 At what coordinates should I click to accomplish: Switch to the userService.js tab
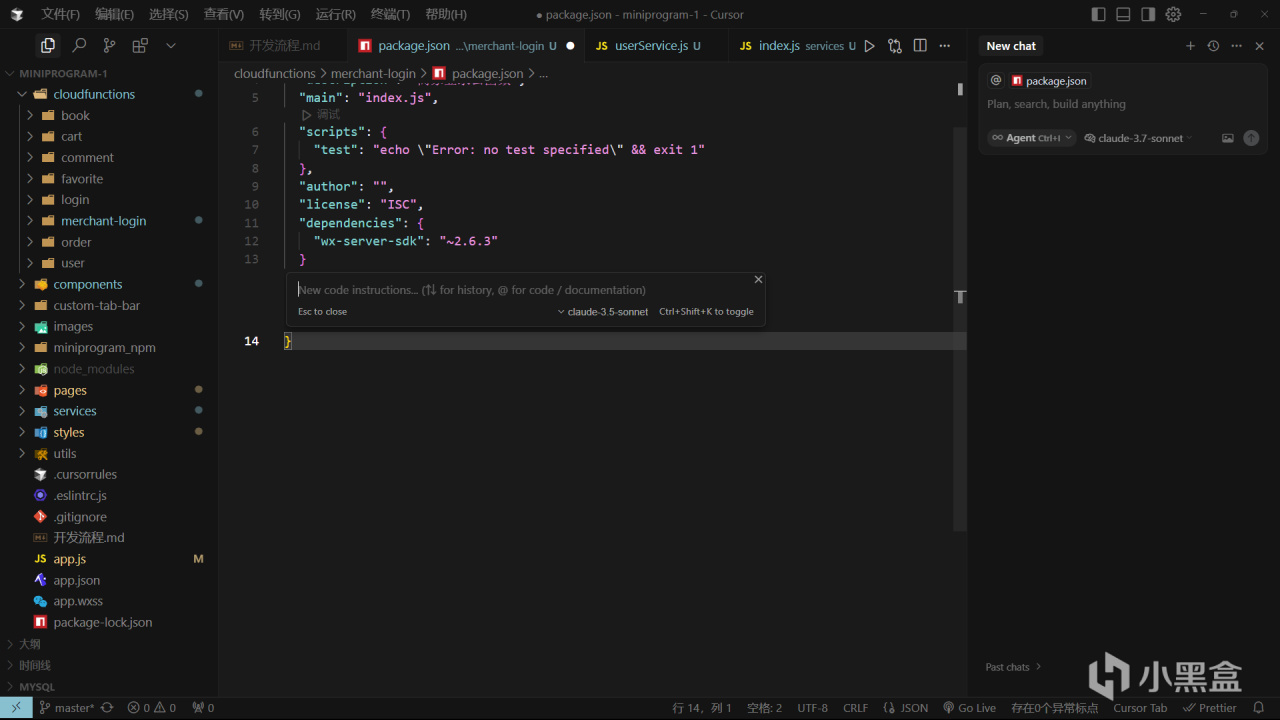coord(650,46)
